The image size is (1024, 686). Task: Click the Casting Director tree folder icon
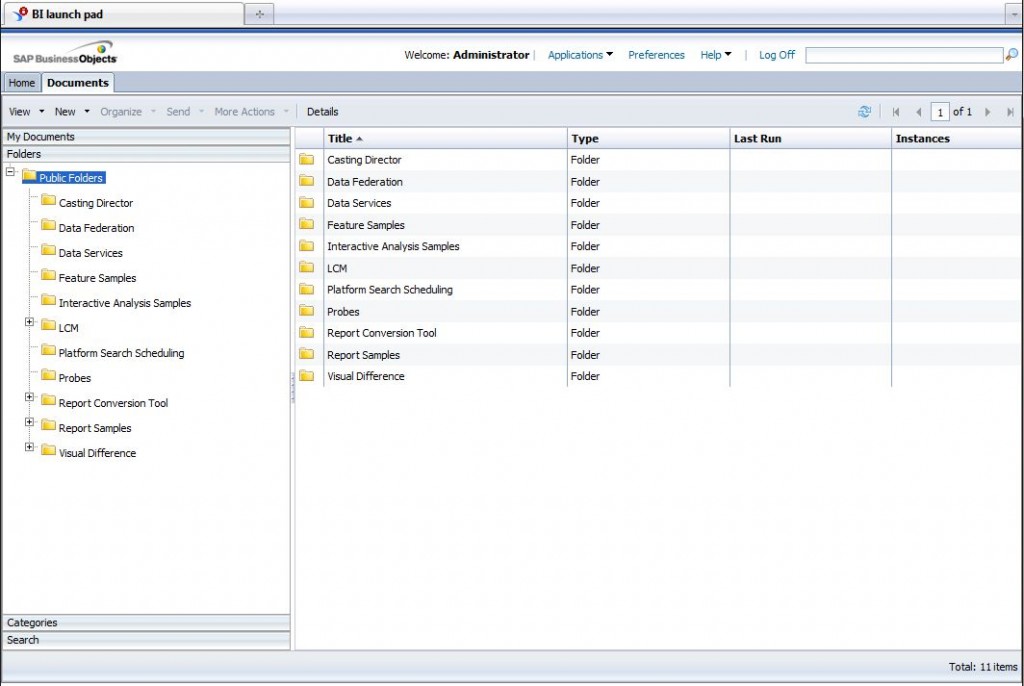pos(48,201)
